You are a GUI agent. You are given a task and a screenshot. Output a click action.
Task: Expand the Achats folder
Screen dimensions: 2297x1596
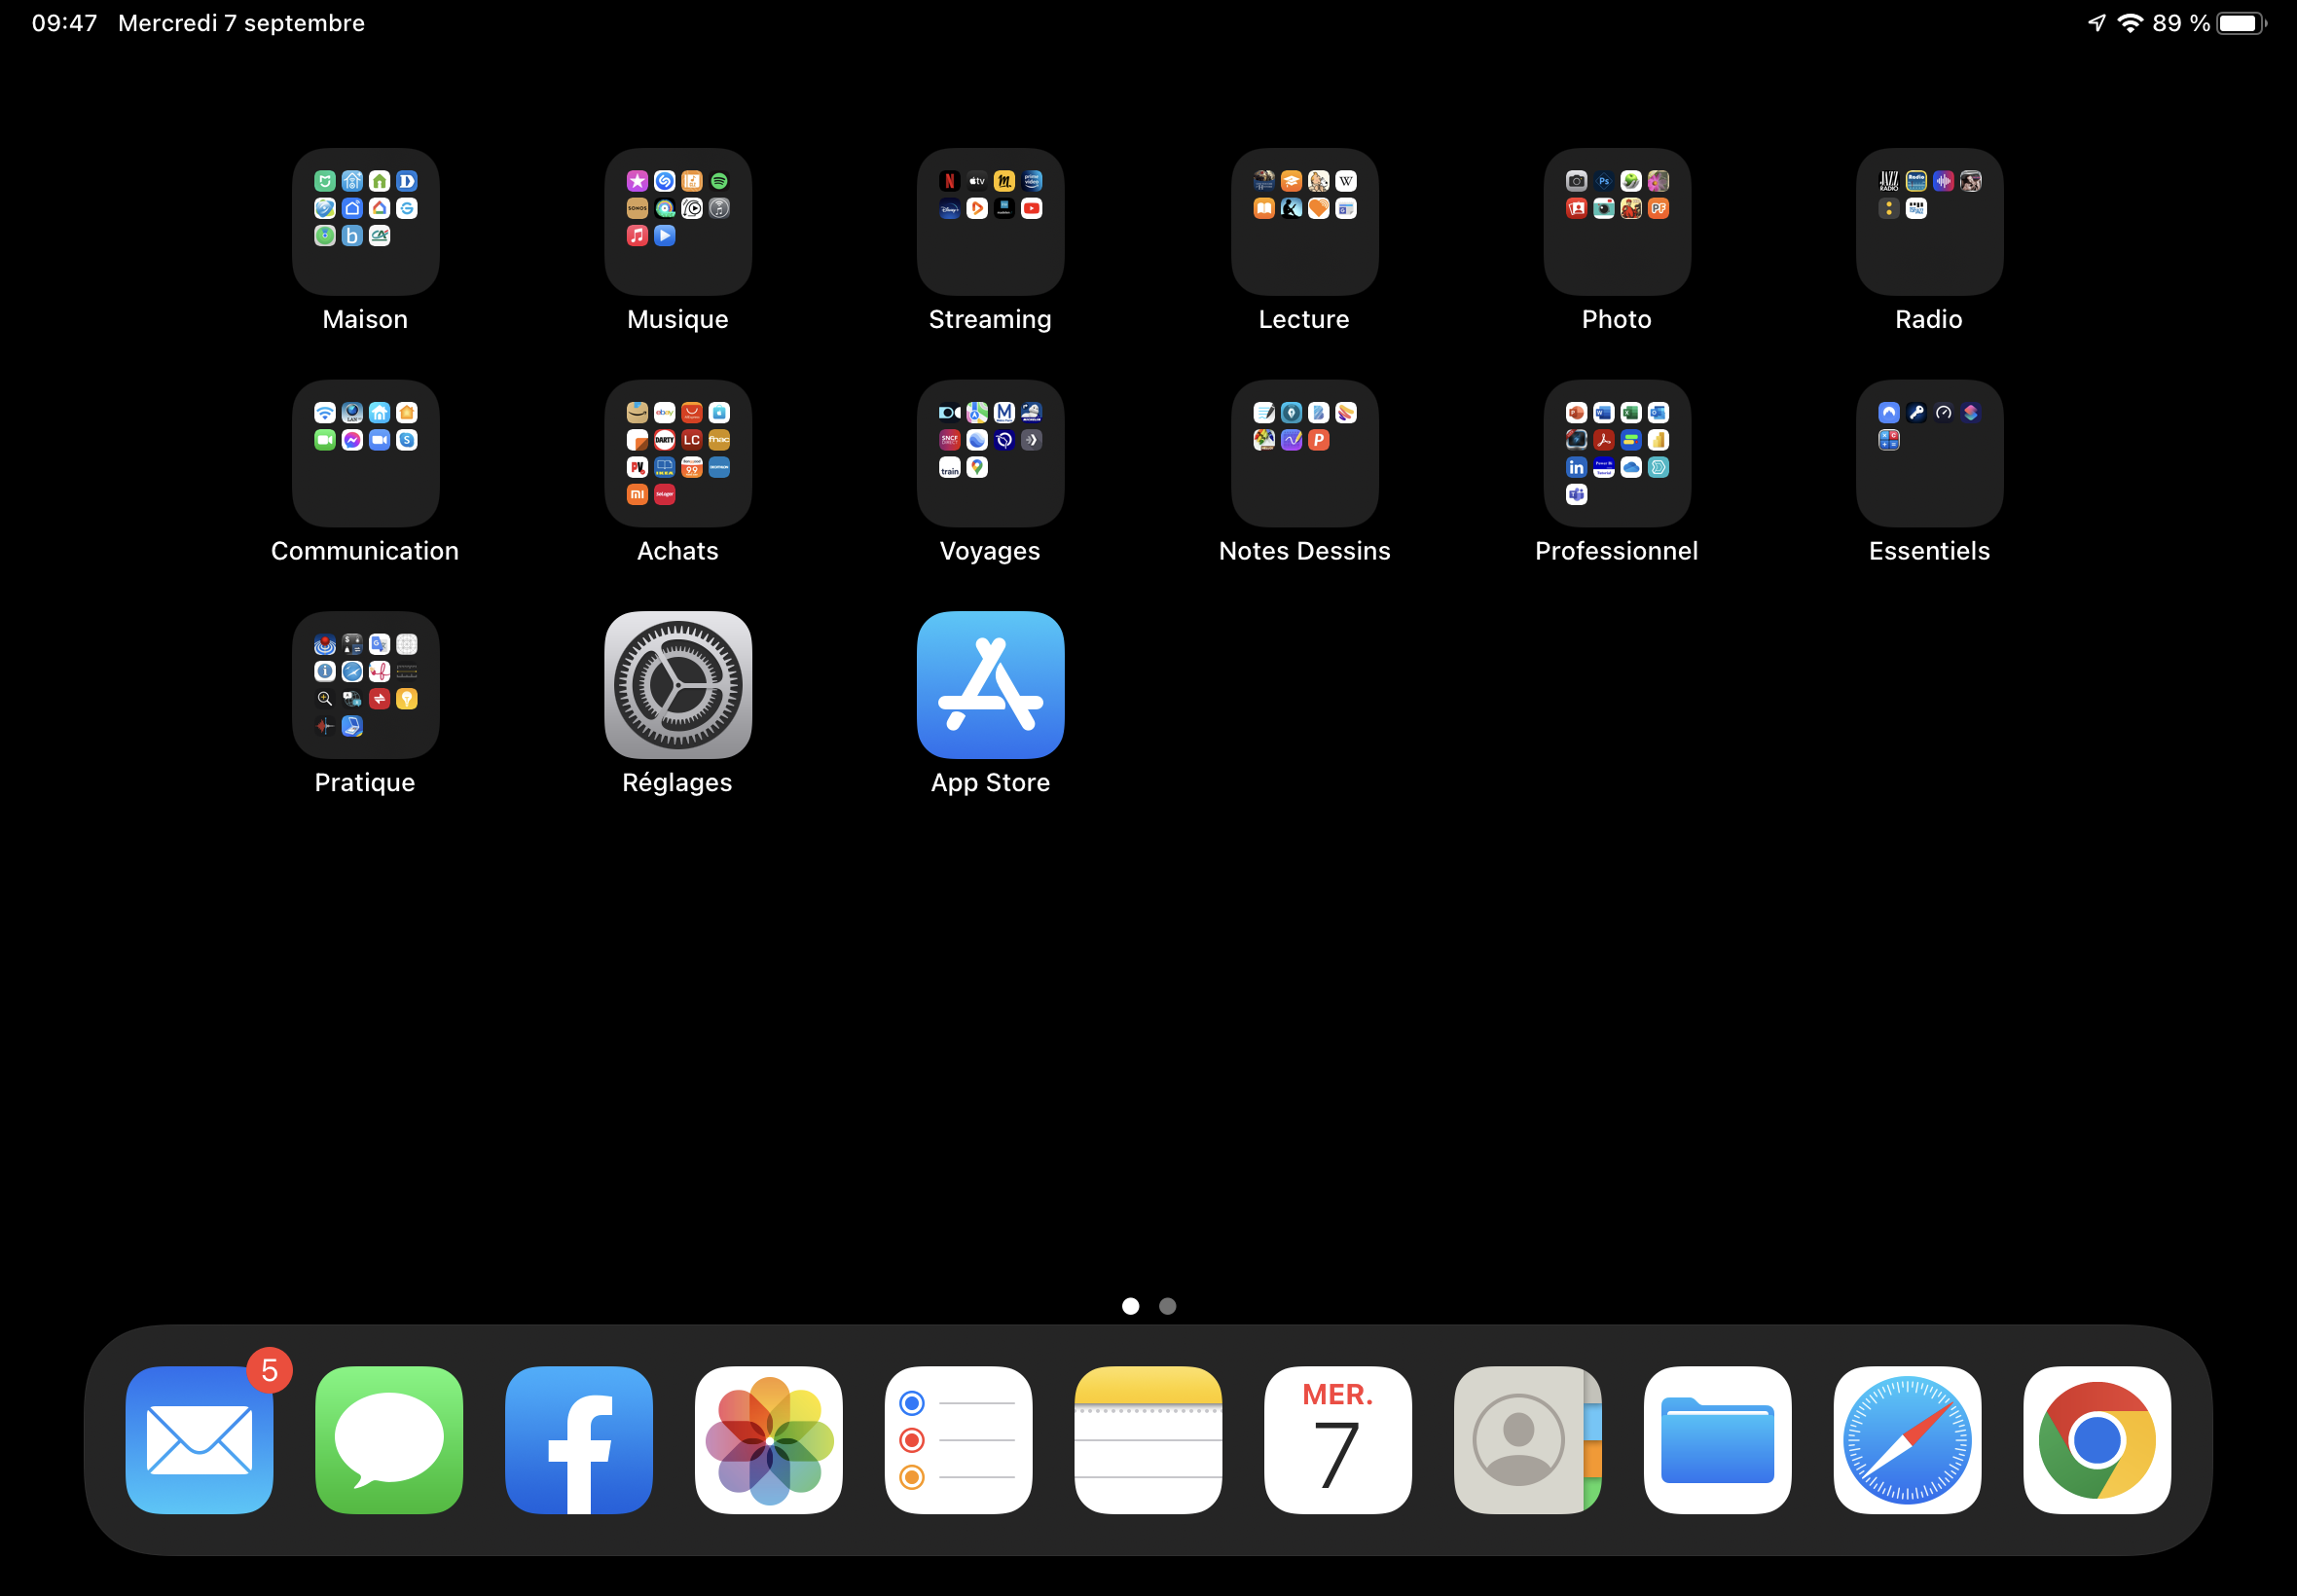coord(678,453)
